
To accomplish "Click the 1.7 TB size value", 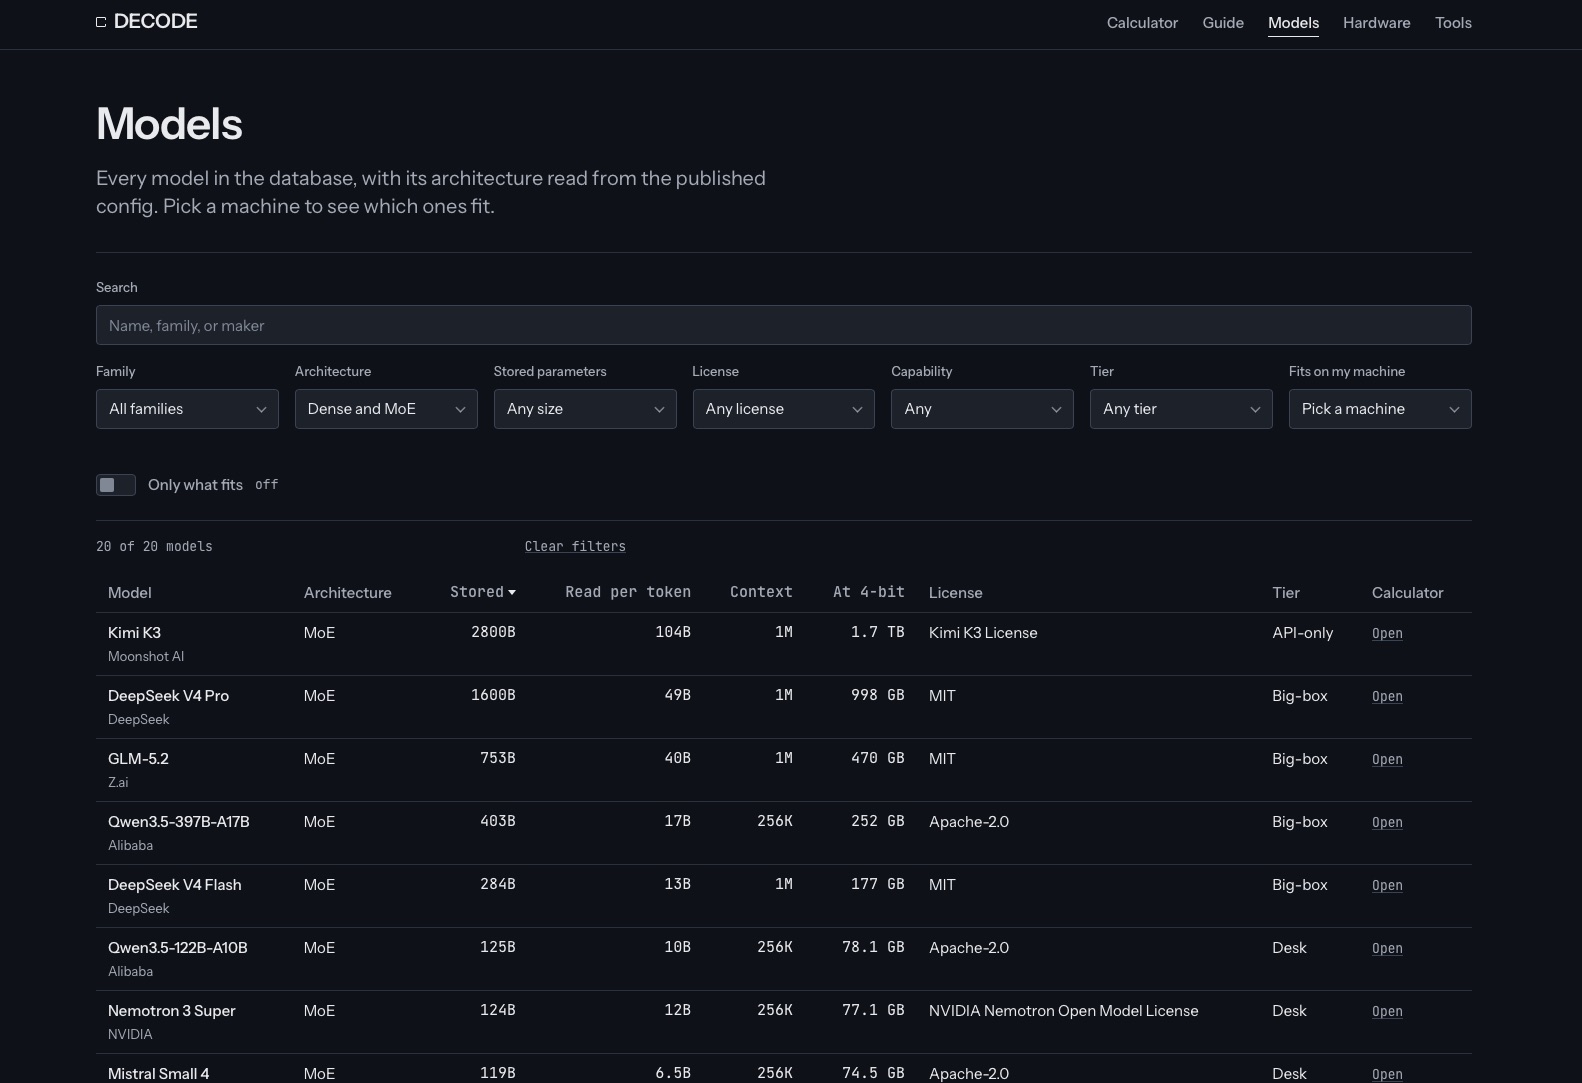I will click(x=877, y=632).
